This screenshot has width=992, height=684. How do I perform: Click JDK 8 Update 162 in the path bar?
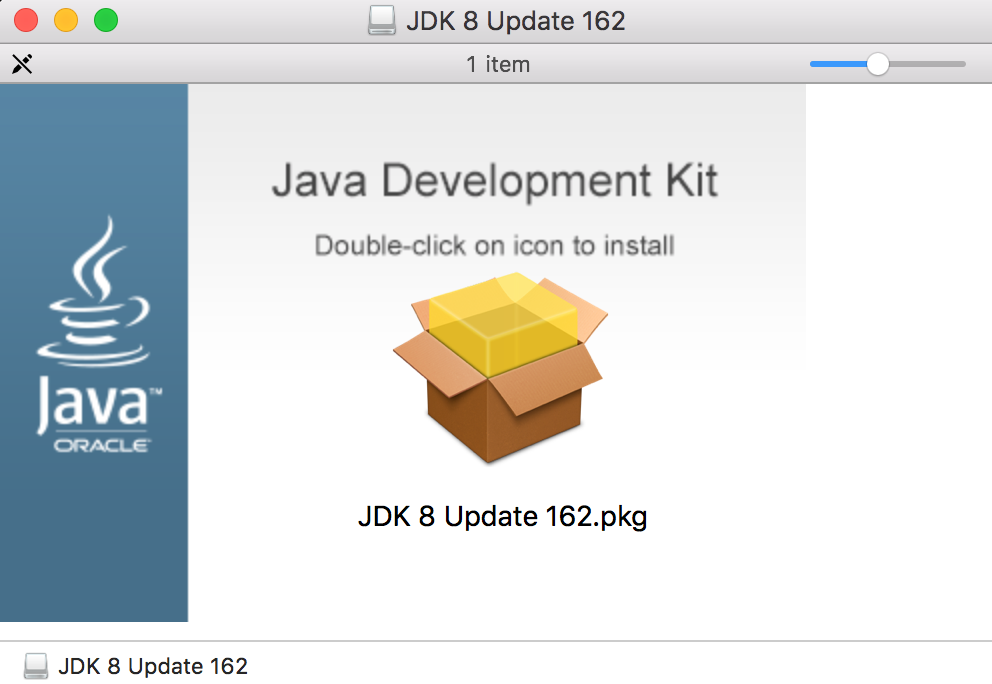click(153, 666)
